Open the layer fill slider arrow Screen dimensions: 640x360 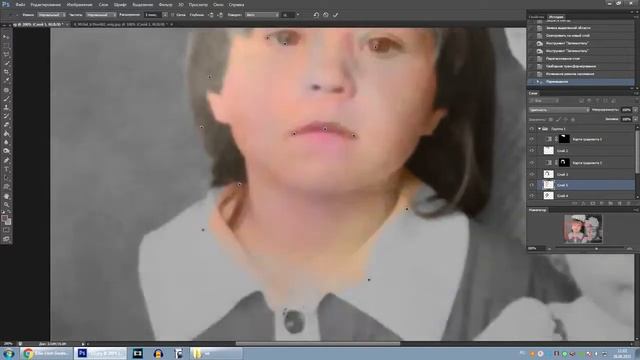pos(635,119)
